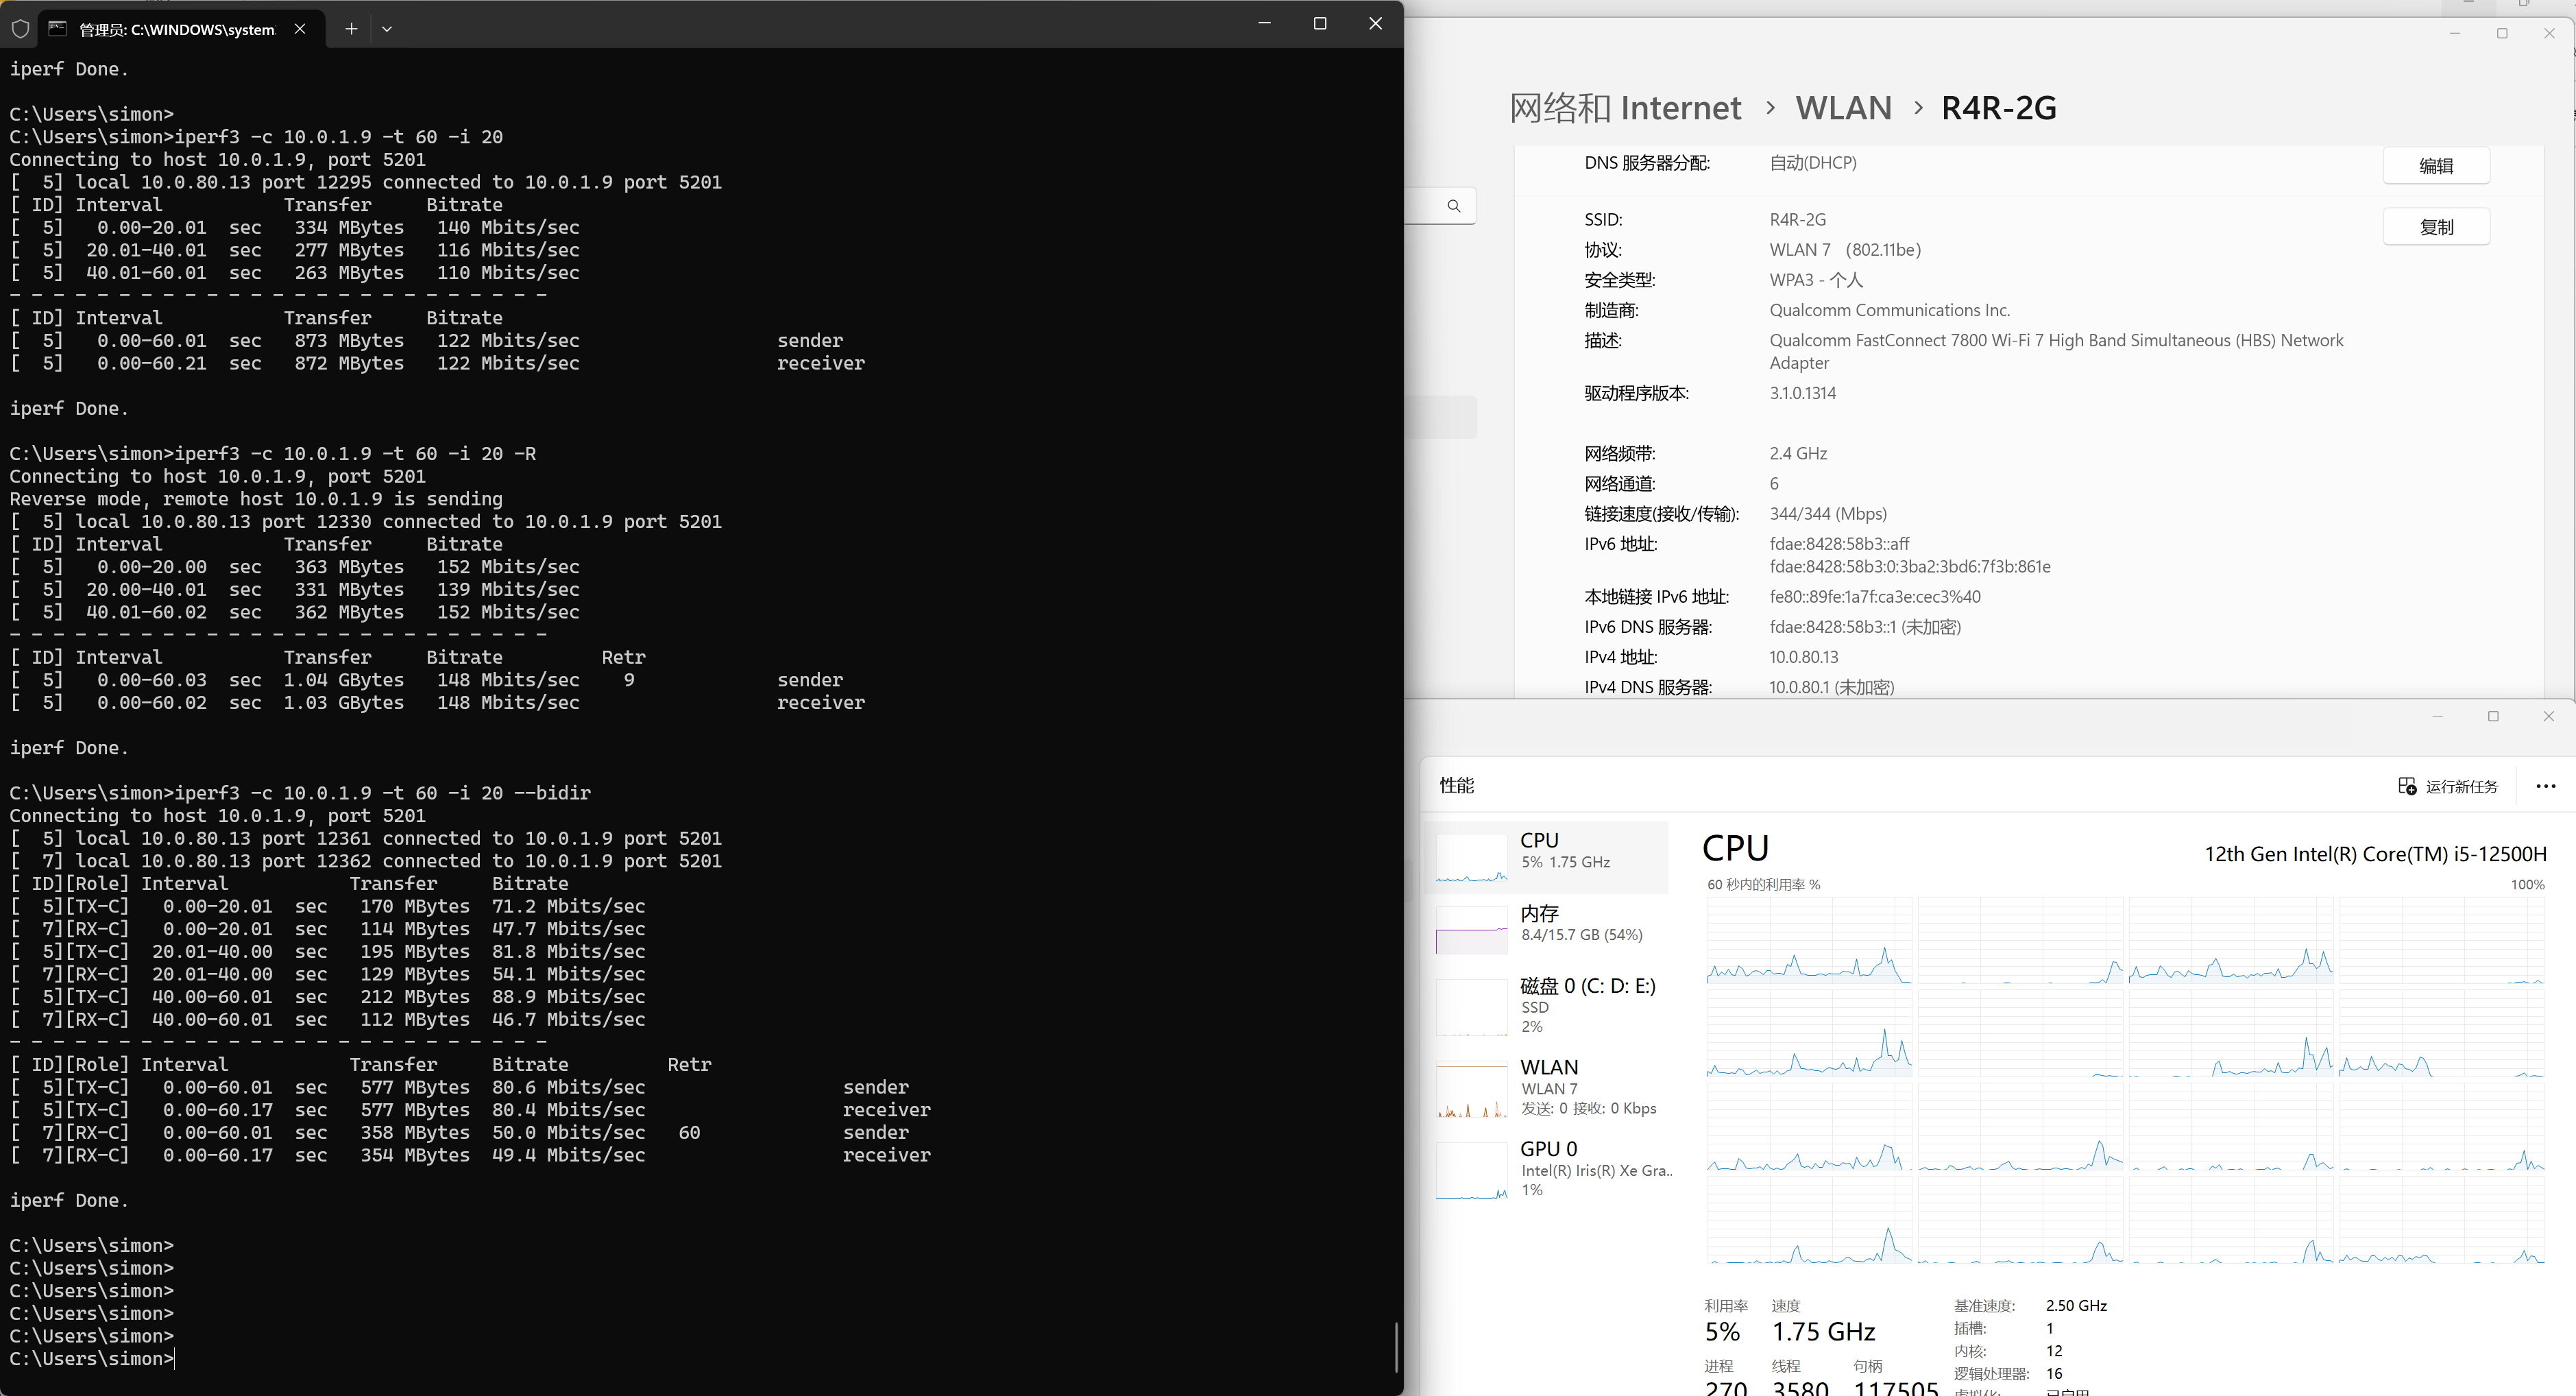Click the R4R-2G page title in Settings

pyautogui.click(x=1998, y=108)
